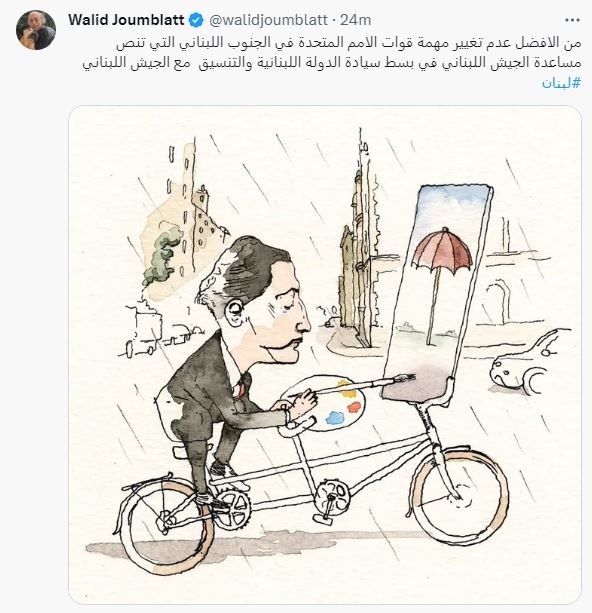Click the blue verified badge icon
The height and width of the screenshot is (613, 592).
coord(196,20)
